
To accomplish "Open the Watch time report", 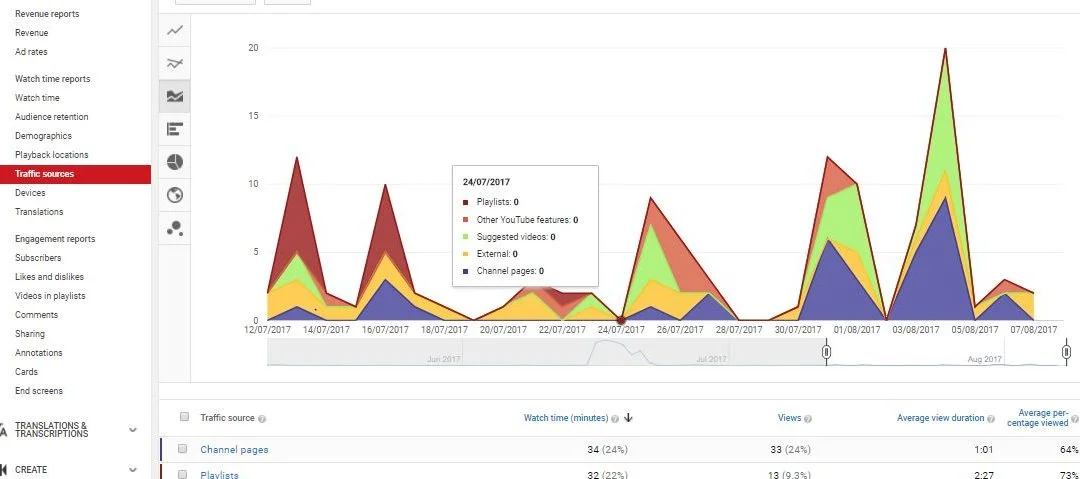I will click(x=37, y=98).
